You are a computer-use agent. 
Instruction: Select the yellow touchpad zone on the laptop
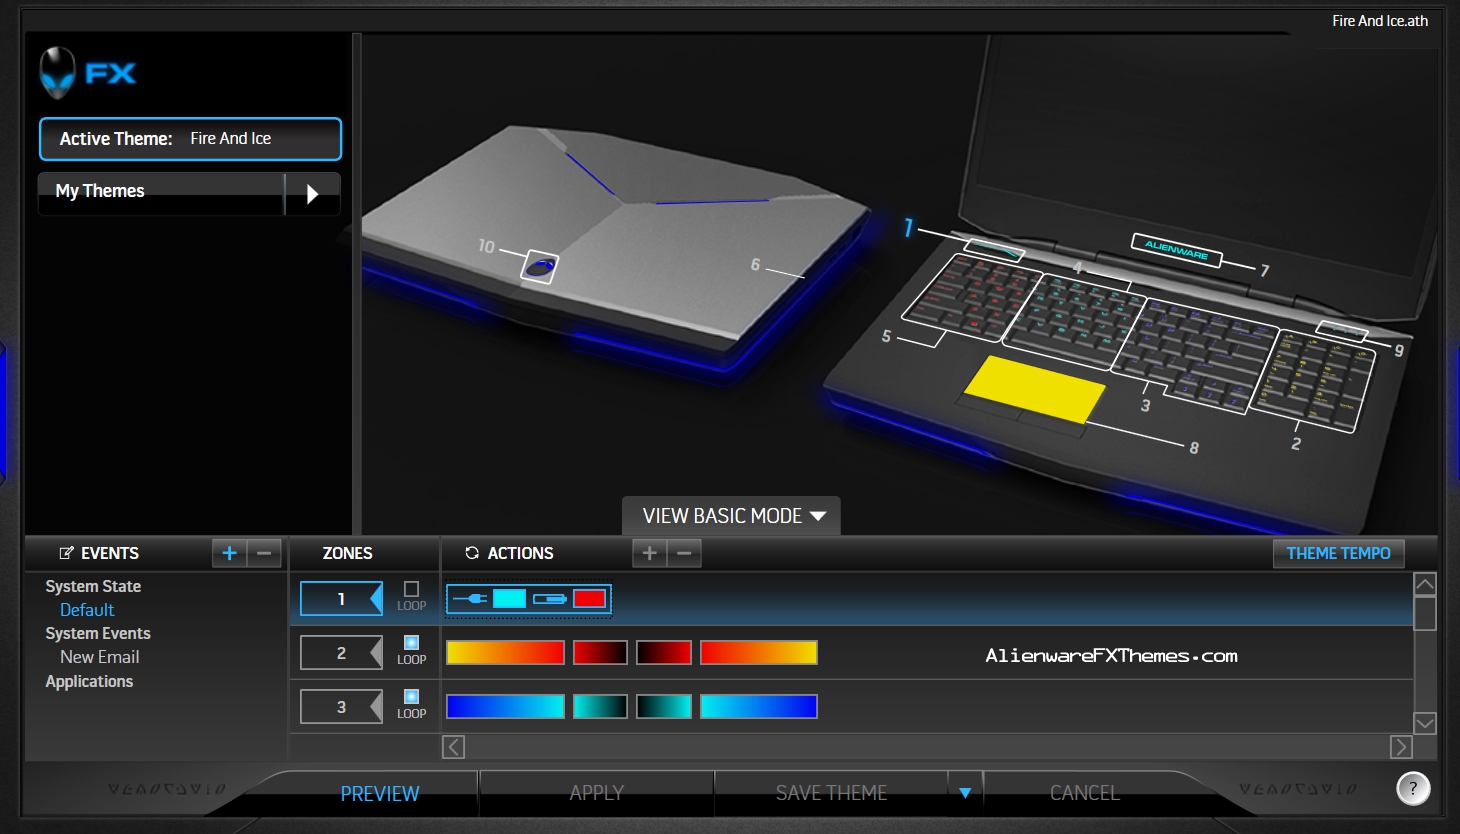point(1034,389)
